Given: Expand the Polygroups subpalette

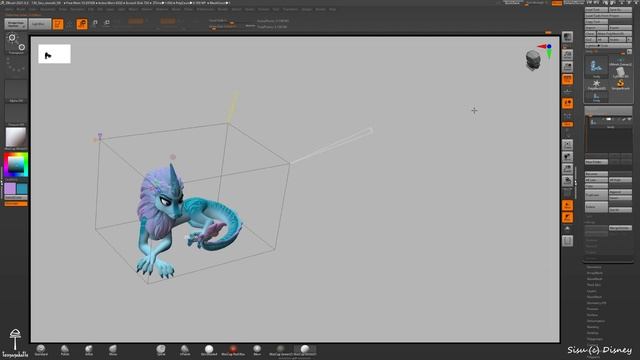Looking at the screenshot, I should click(x=595, y=339).
